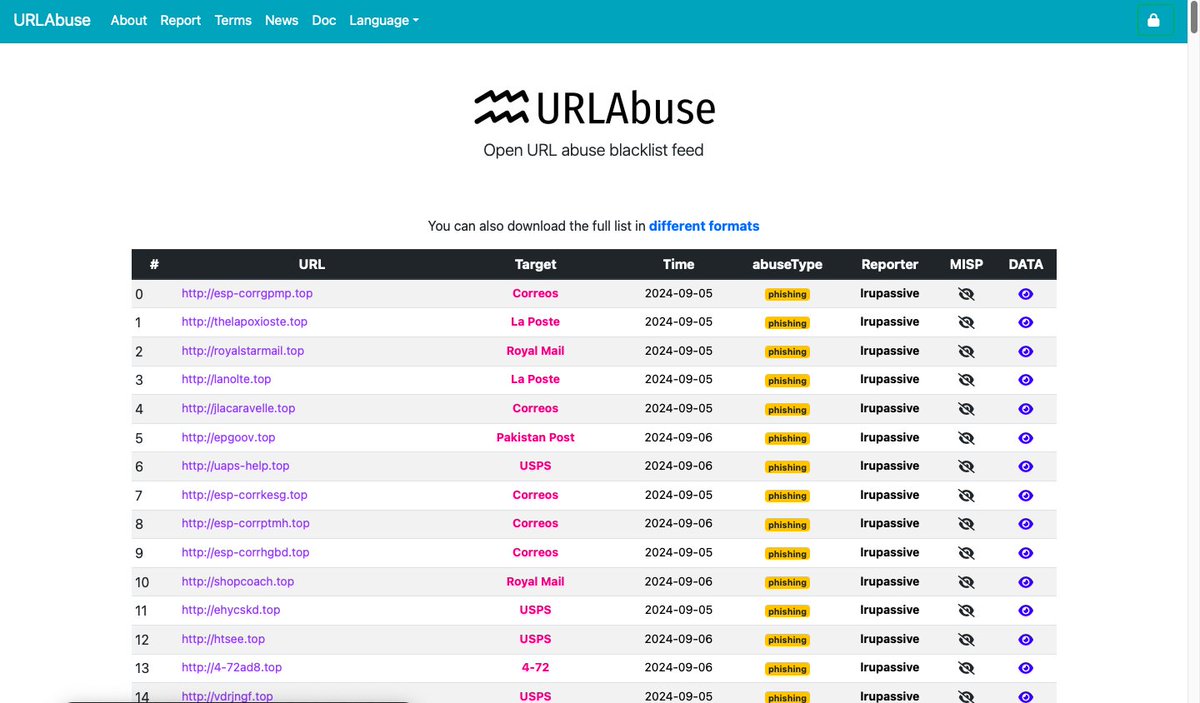Expand the Language dropdown menu
Viewport: 1200px width, 703px height.
384,20
